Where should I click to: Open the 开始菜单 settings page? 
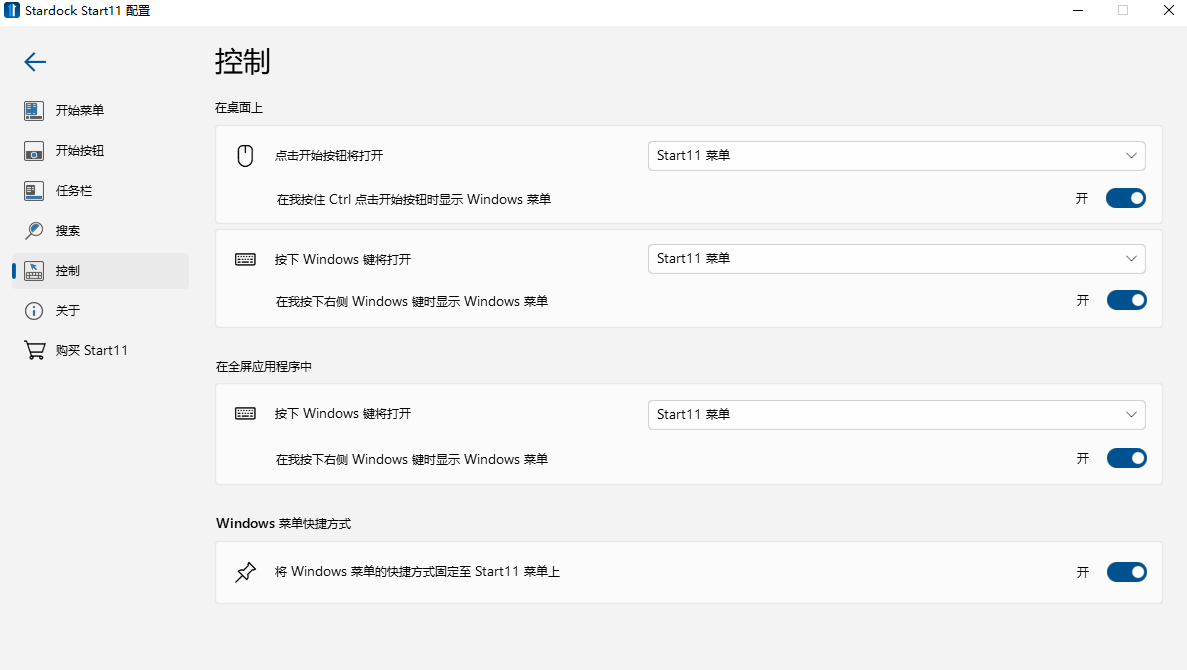coord(79,111)
